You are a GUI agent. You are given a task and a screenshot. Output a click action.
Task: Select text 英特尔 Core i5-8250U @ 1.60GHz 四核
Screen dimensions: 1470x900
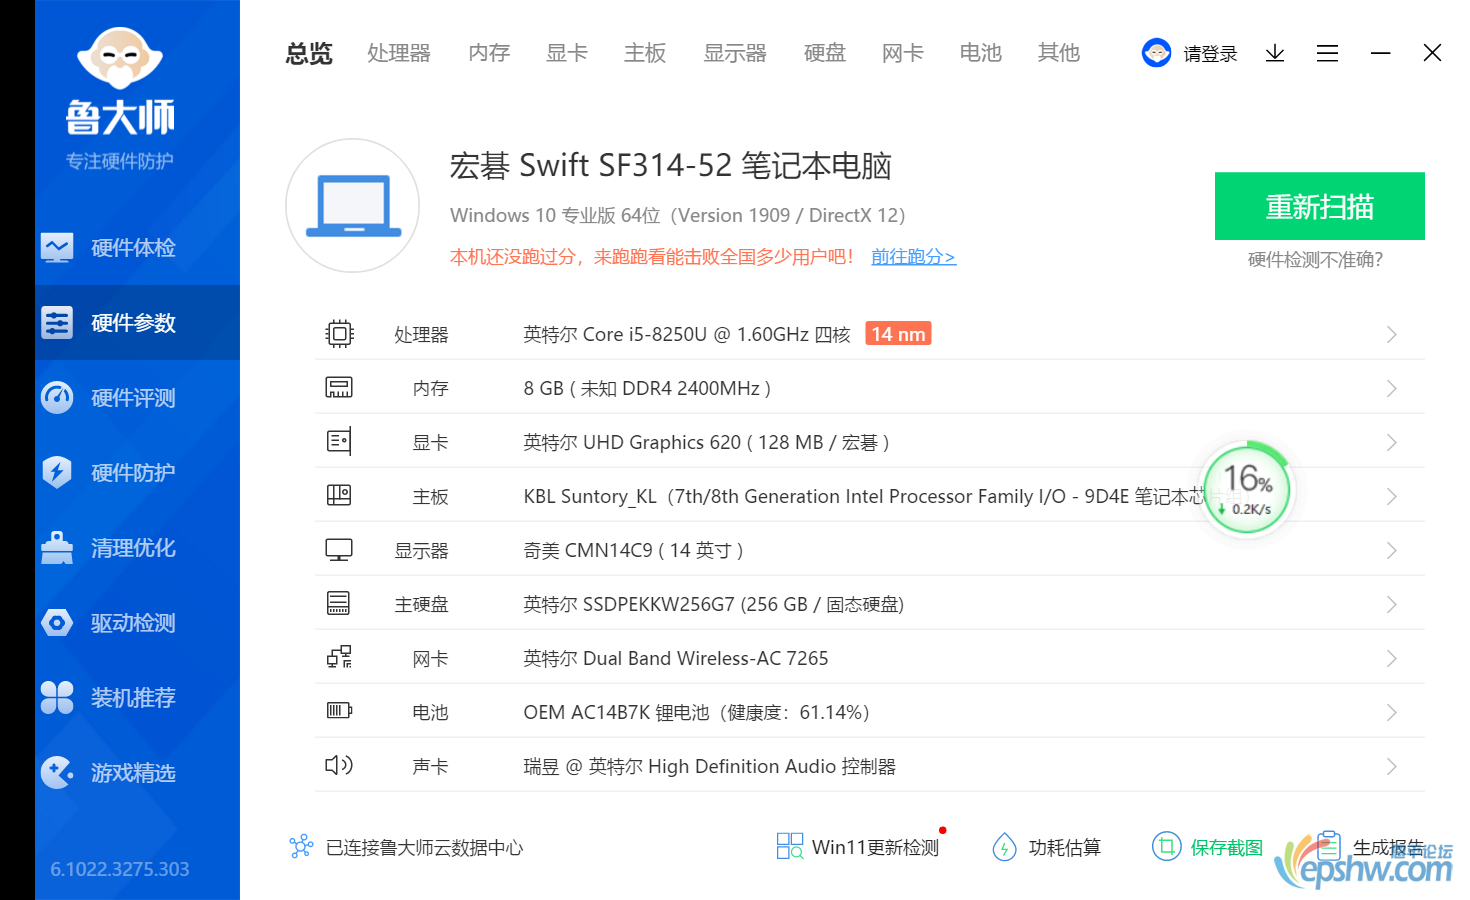(x=687, y=334)
